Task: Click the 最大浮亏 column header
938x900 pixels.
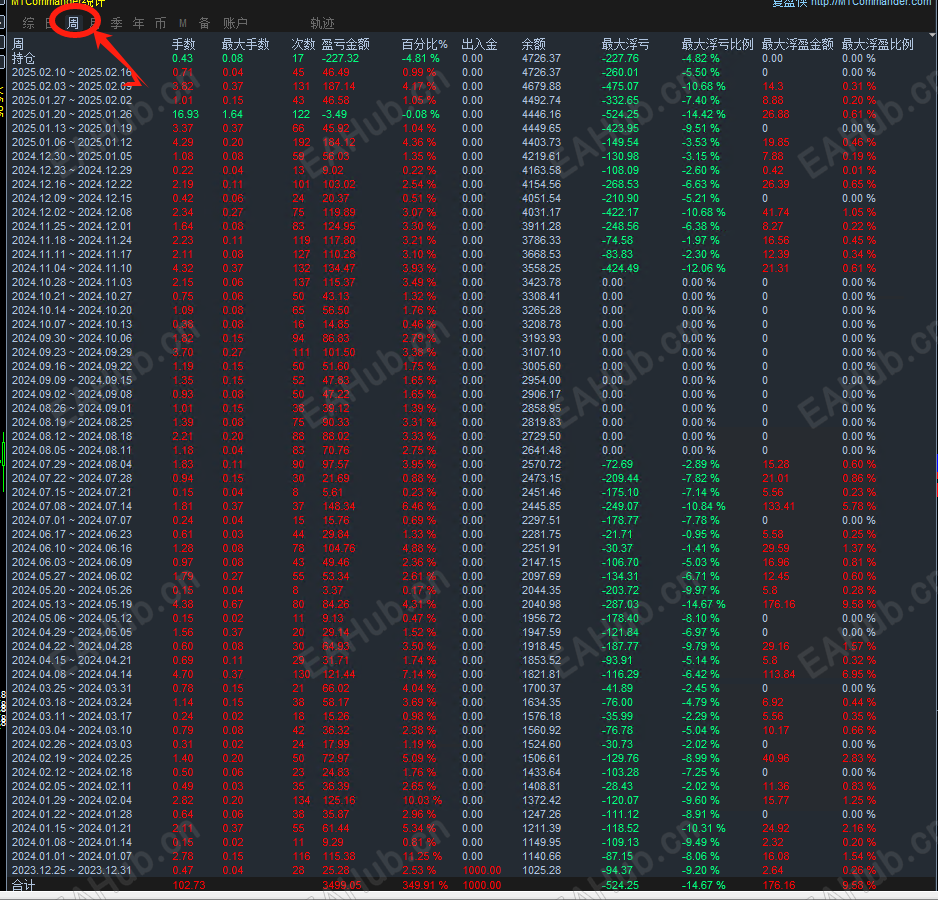Action: 625,44
